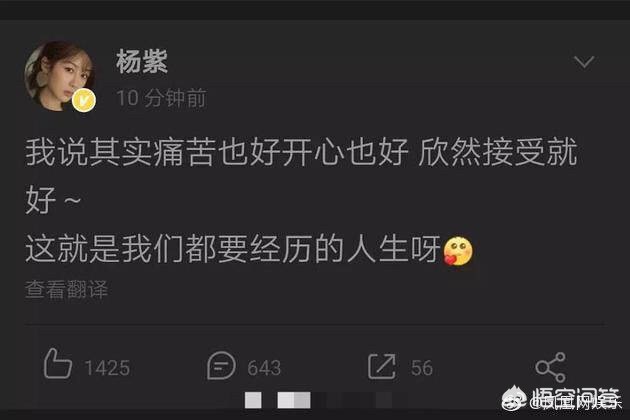Open the 杨紫 username link
The width and height of the screenshot is (630, 420).
click(x=142, y=61)
